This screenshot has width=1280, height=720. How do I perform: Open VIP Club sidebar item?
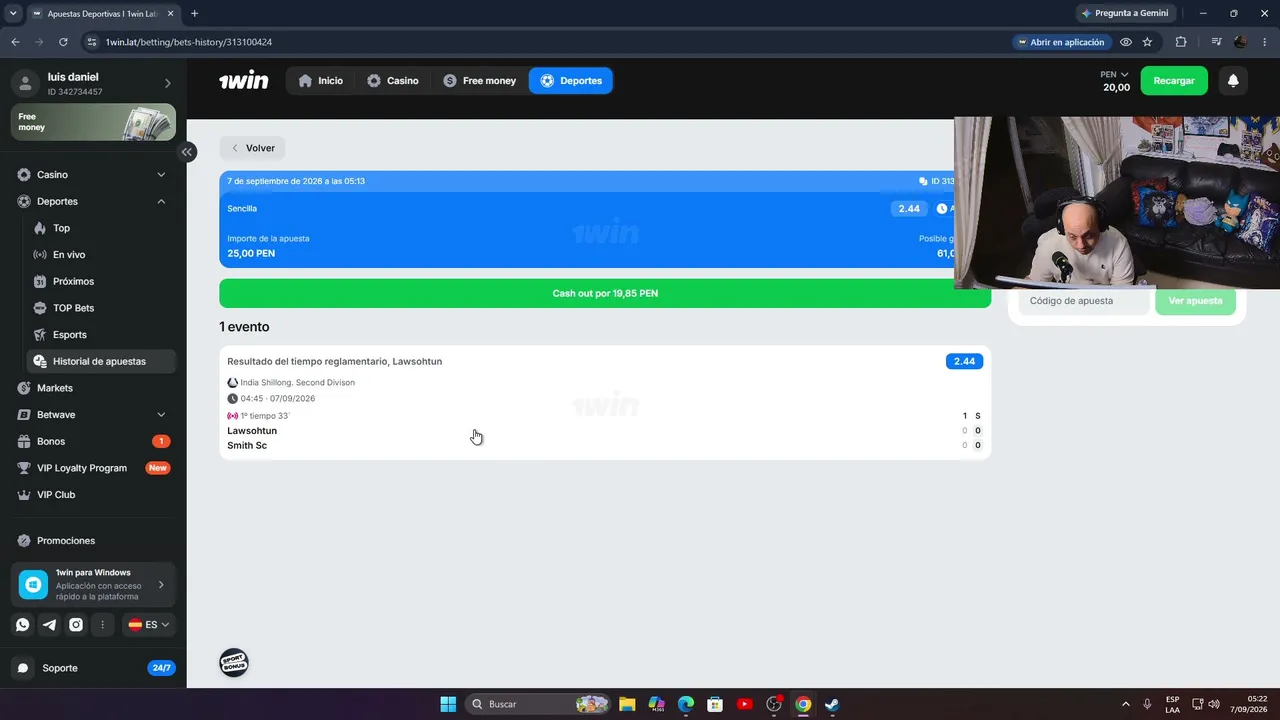point(93,495)
